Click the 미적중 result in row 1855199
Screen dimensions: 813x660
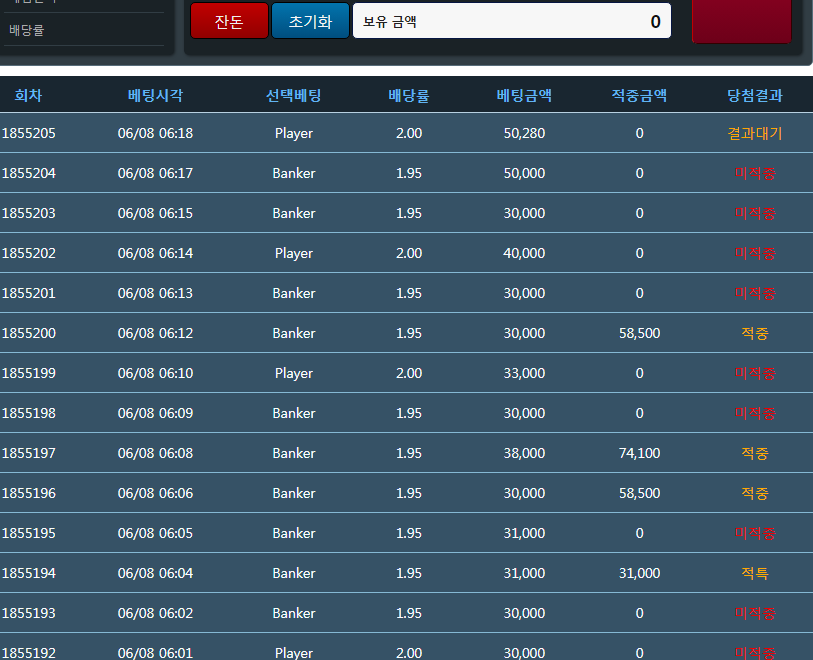pos(754,373)
